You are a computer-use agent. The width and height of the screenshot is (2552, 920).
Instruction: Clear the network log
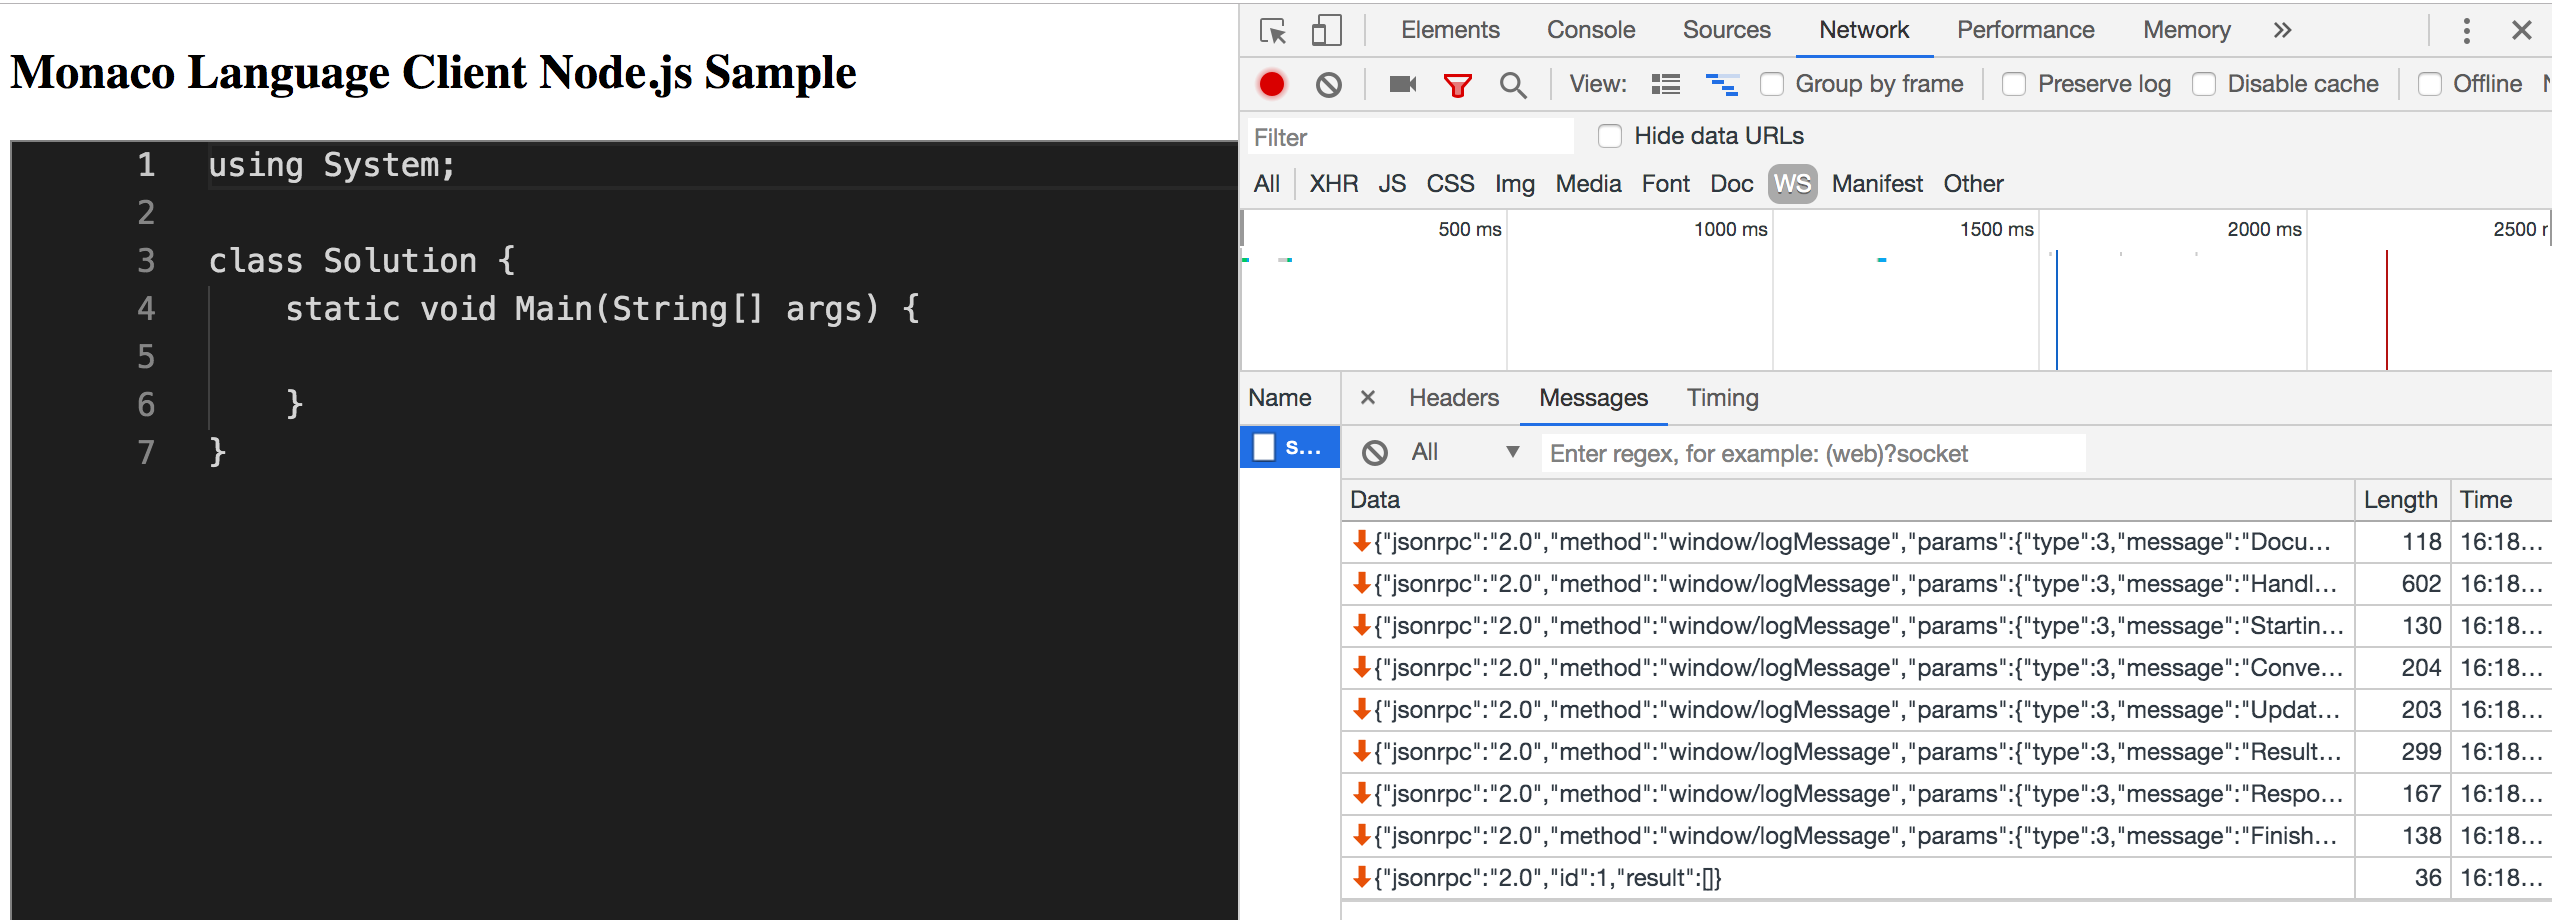1329,85
